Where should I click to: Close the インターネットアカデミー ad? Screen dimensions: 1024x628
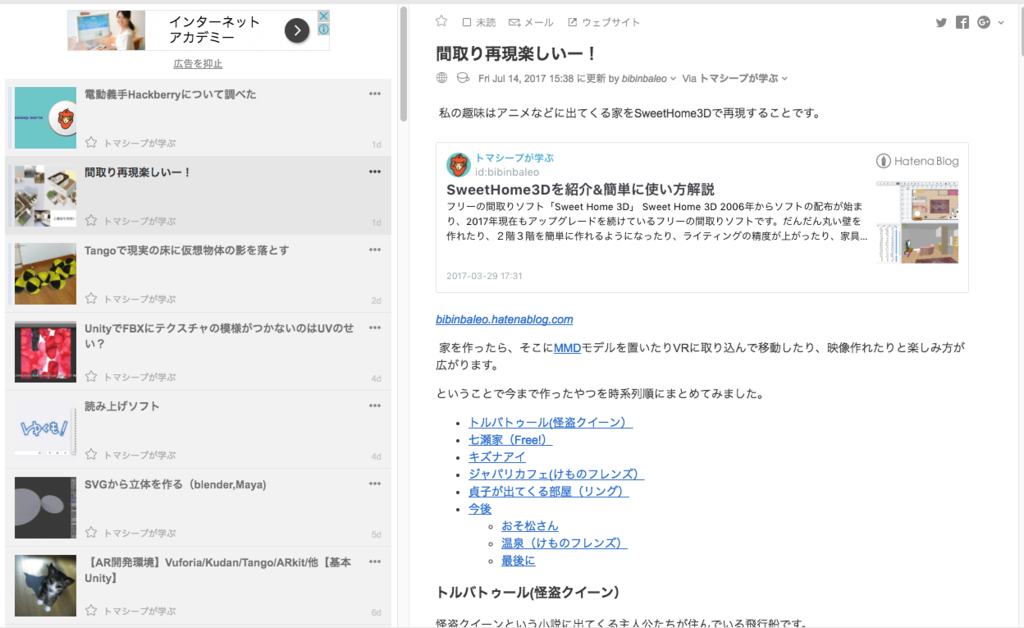point(323,16)
